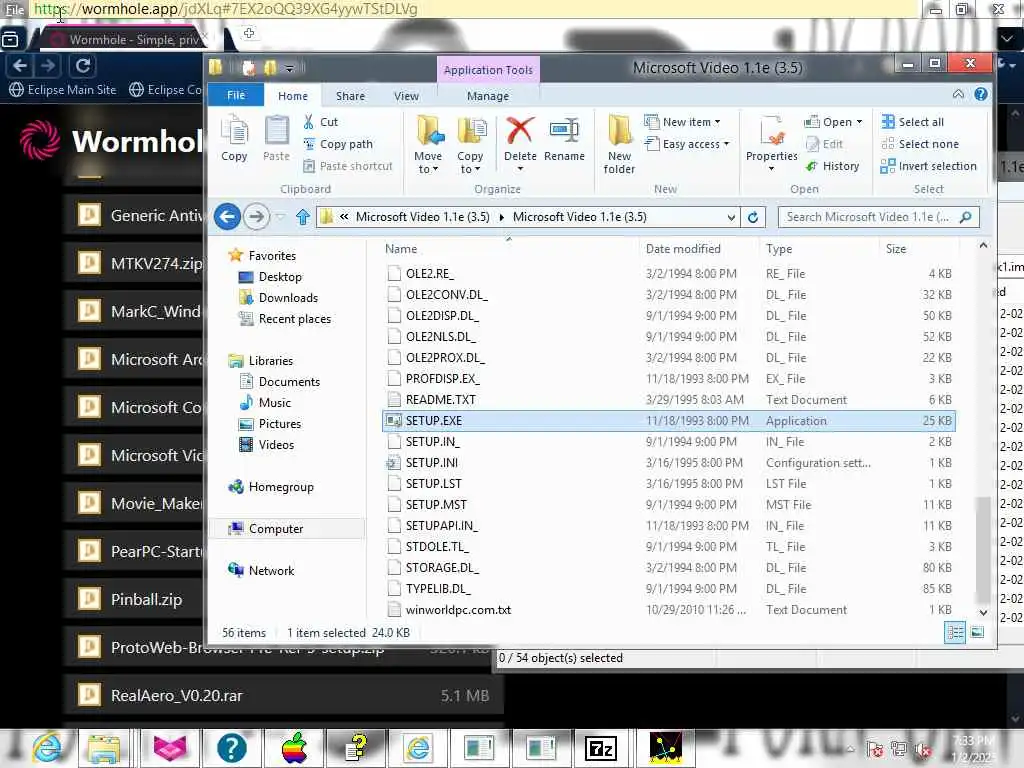
Task: Expand the New item dropdown
Action: coord(682,121)
